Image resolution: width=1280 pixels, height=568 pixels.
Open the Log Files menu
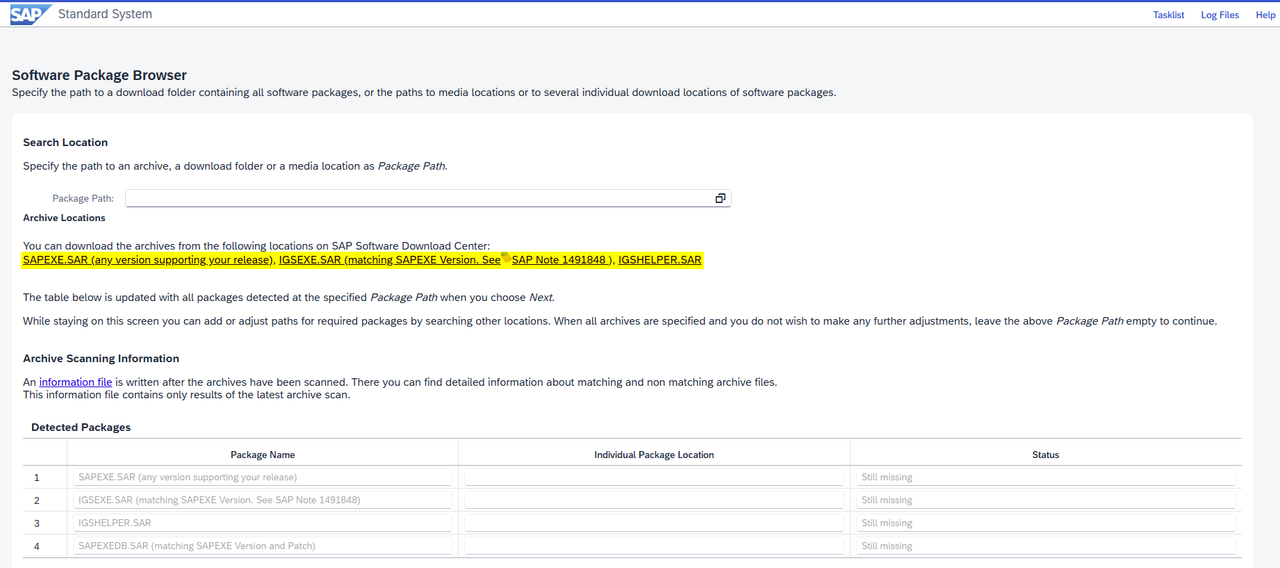1220,15
